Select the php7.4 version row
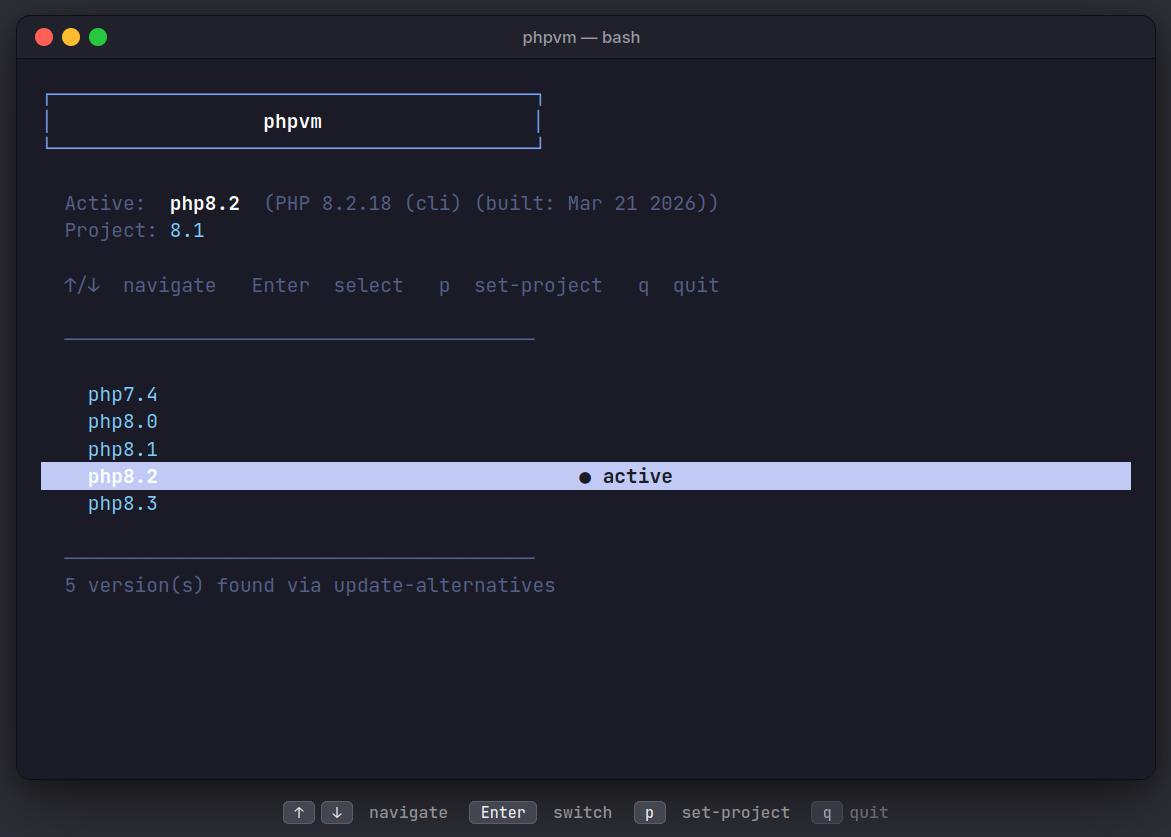The width and height of the screenshot is (1171, 837). tap(586, 394)
